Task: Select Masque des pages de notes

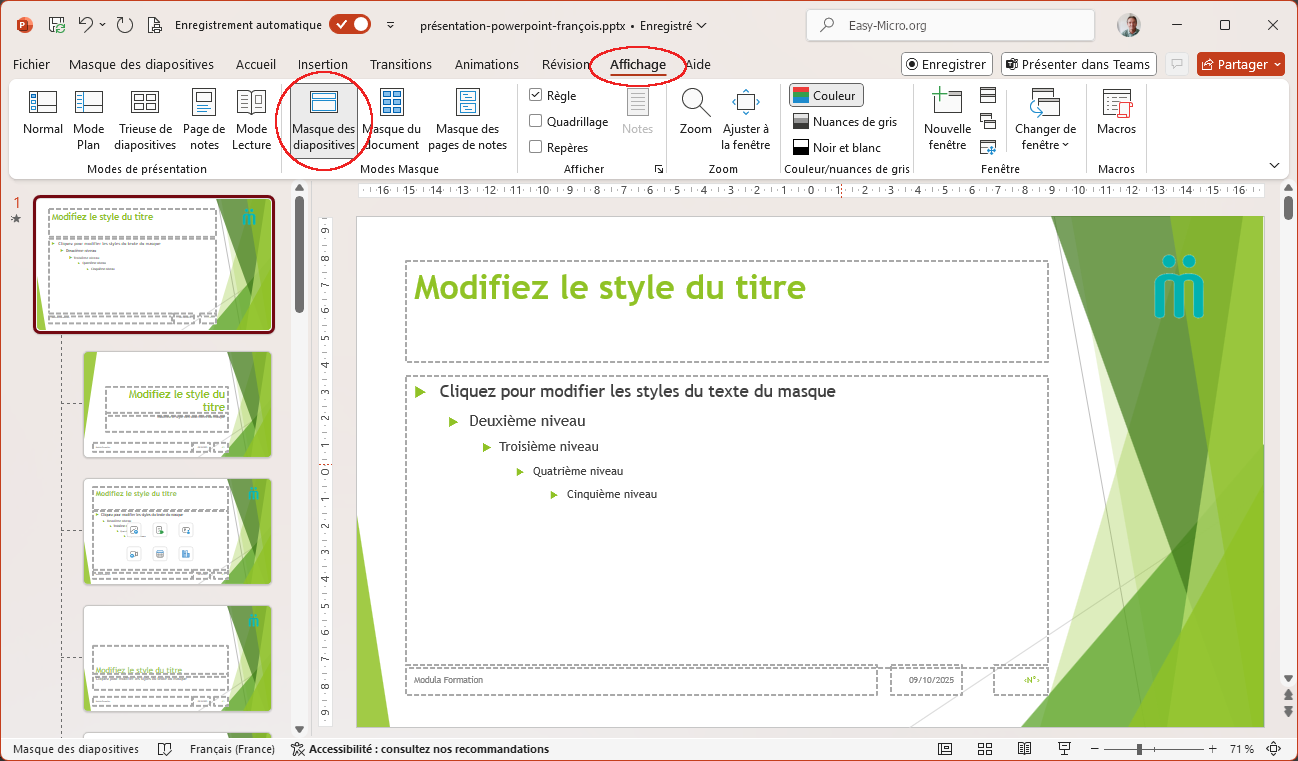Action: (x=467, y=120)
